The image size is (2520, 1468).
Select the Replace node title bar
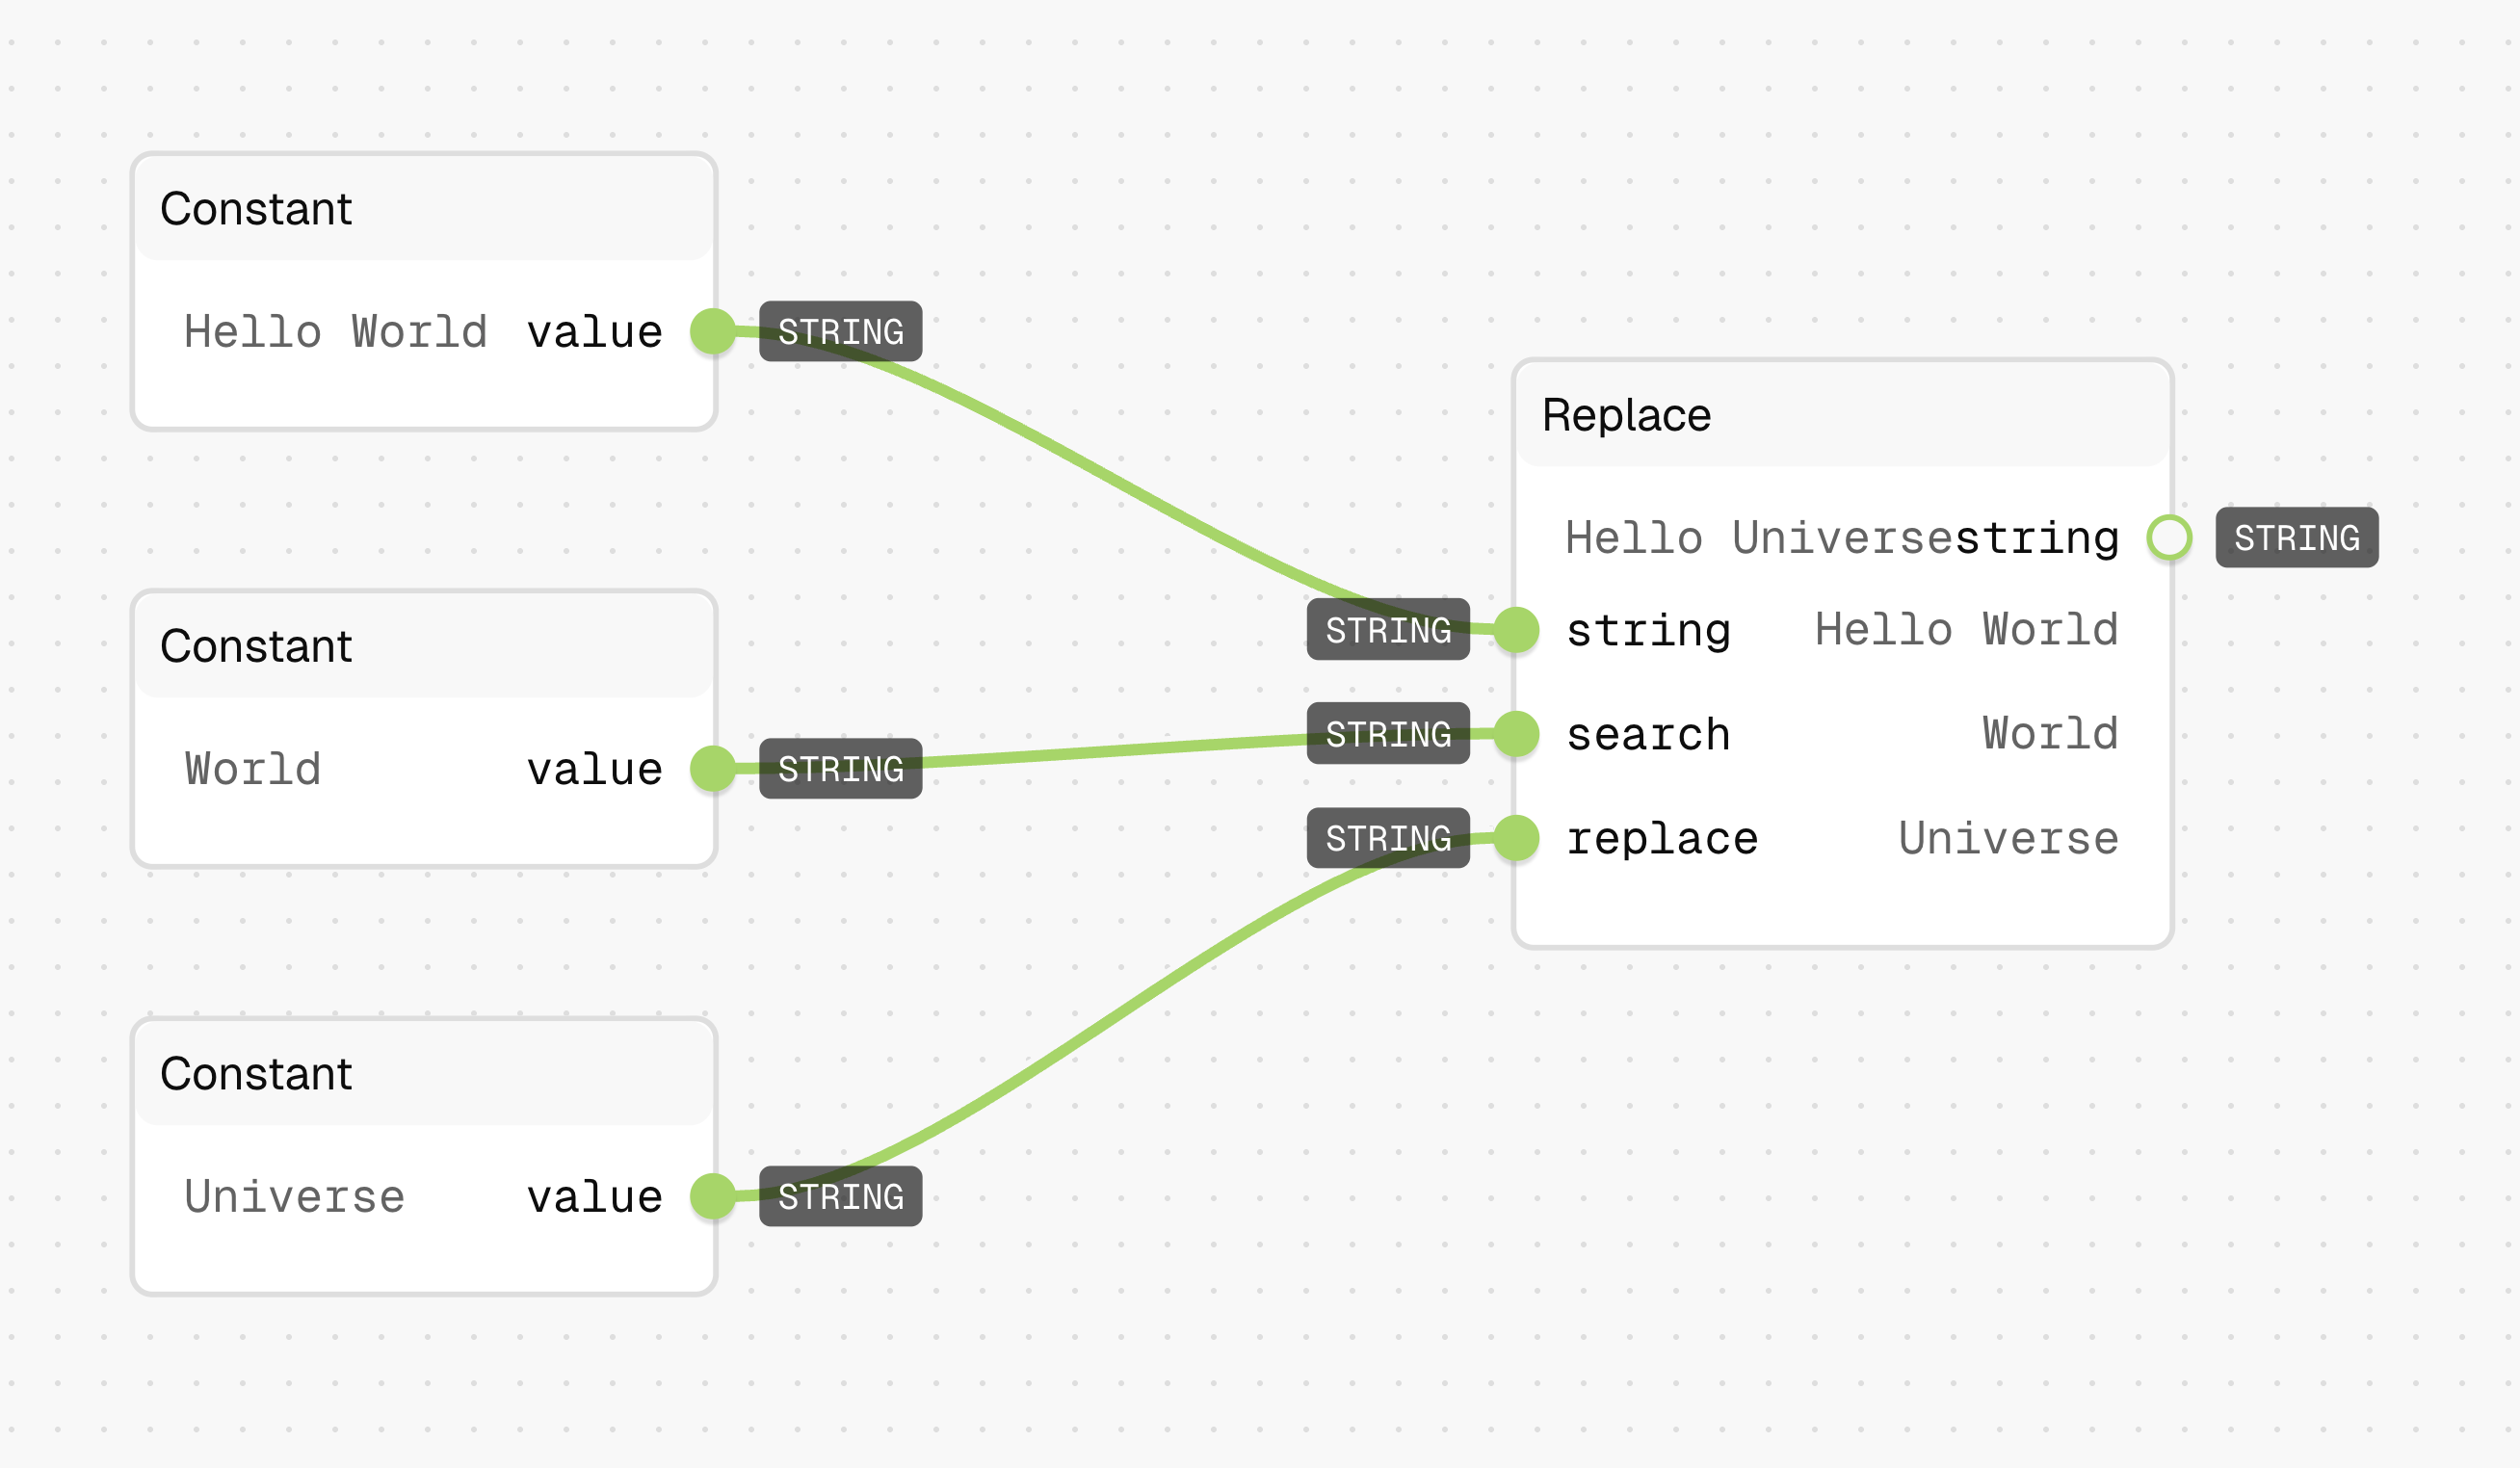tap(1843, 414)
